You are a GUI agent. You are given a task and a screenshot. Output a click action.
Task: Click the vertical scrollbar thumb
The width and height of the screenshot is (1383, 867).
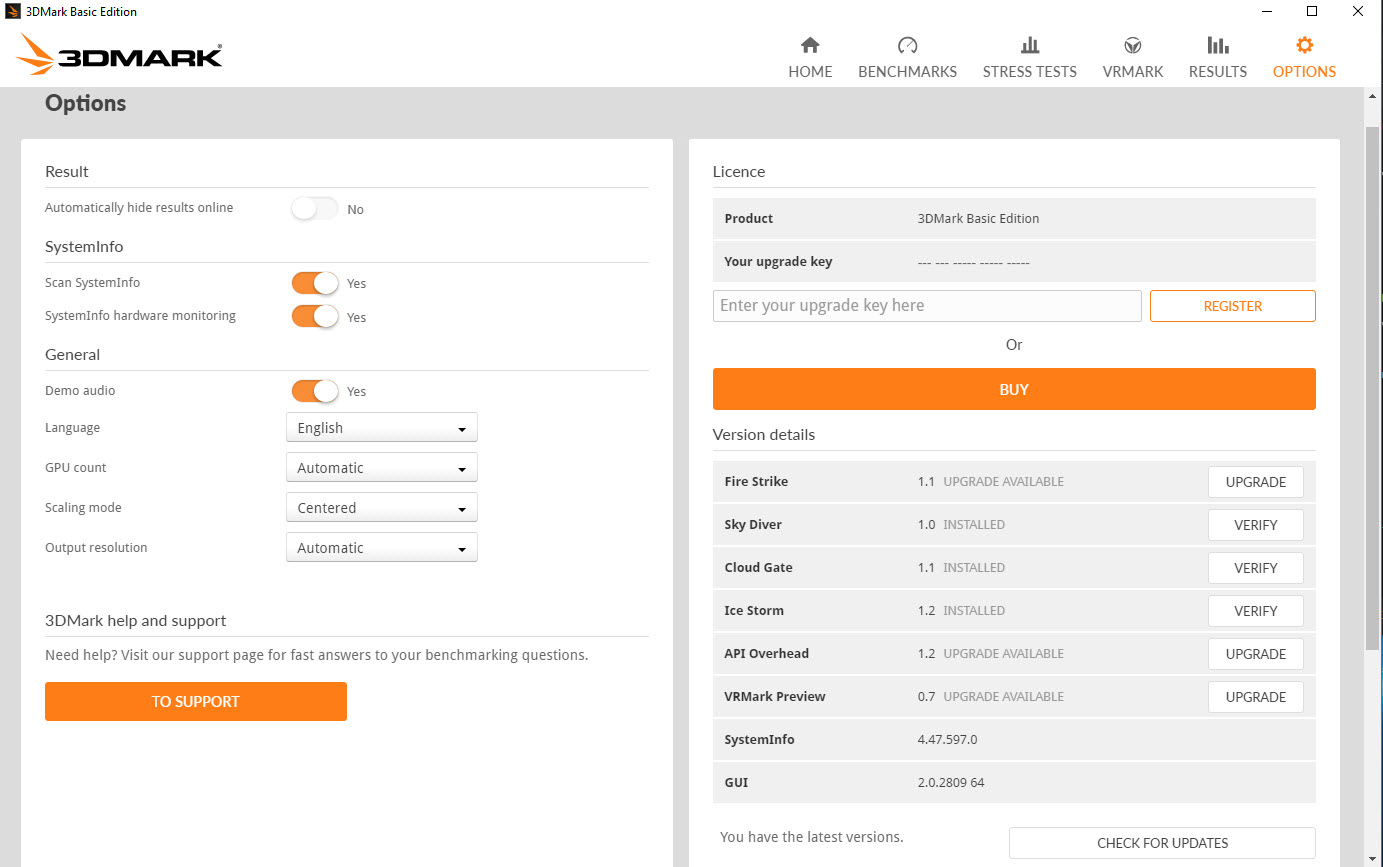click(1373, 388)
